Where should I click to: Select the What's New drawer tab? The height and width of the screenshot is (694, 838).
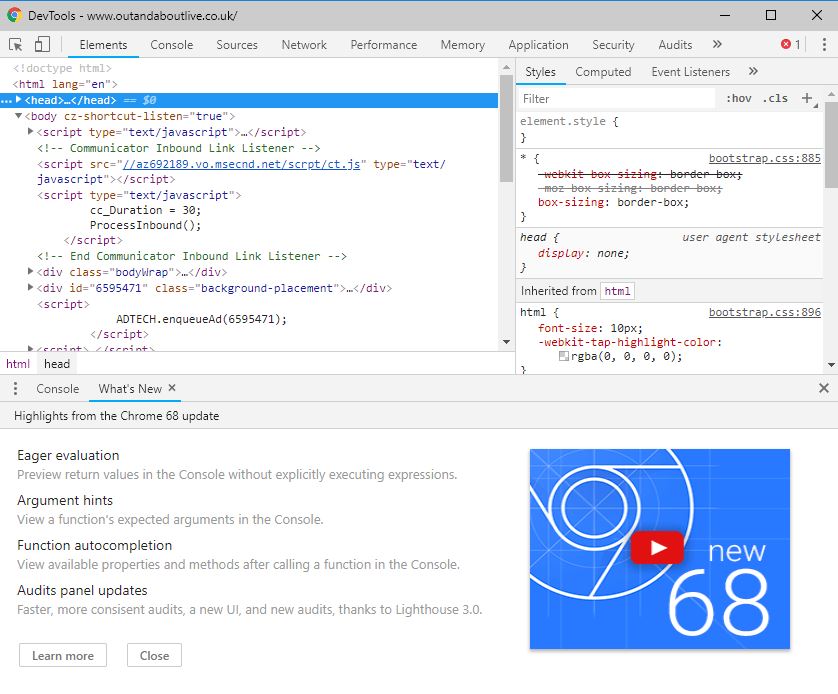tap(130, 389)
